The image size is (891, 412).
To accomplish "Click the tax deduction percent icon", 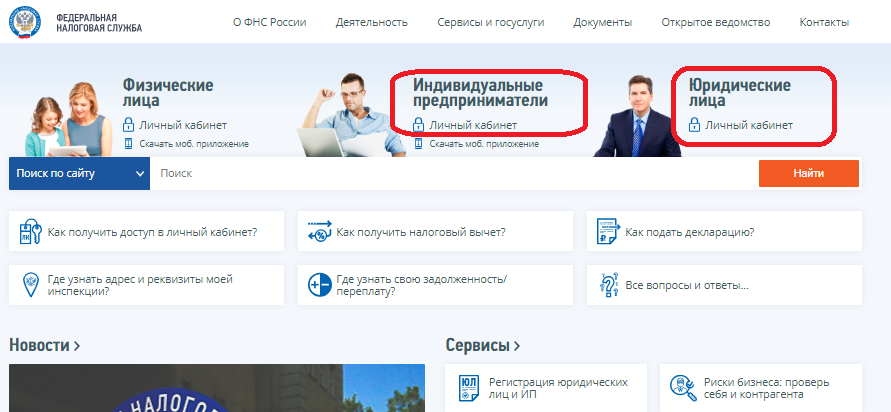I will pyautogui.click(x=320, y=232).
